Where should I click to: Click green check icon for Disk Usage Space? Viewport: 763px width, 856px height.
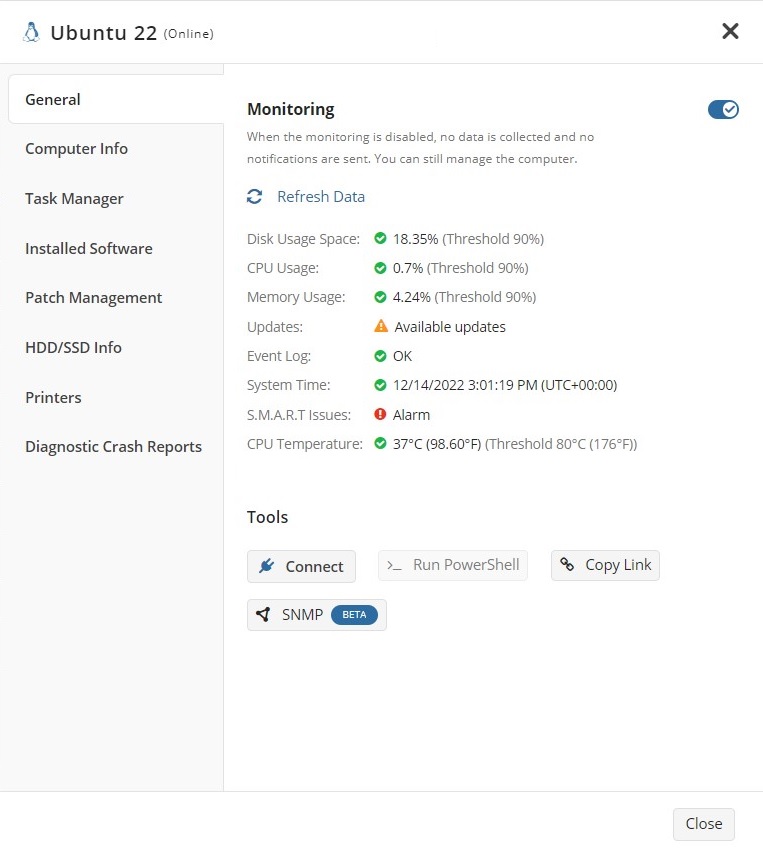coord(380,239)
